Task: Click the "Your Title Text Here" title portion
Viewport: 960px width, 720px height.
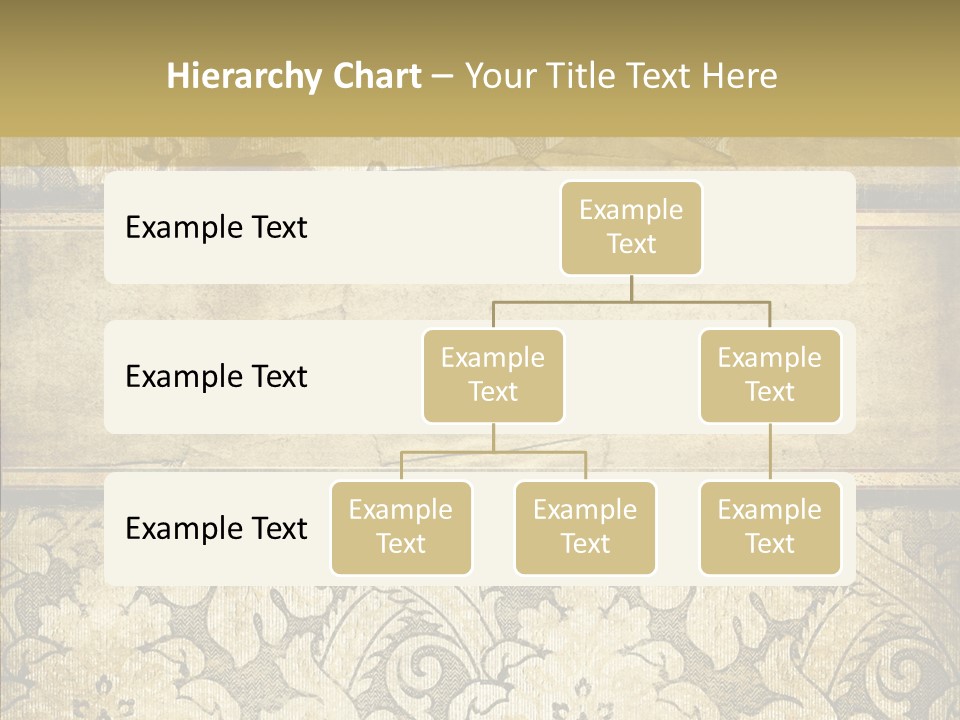Action: [620, 76]
